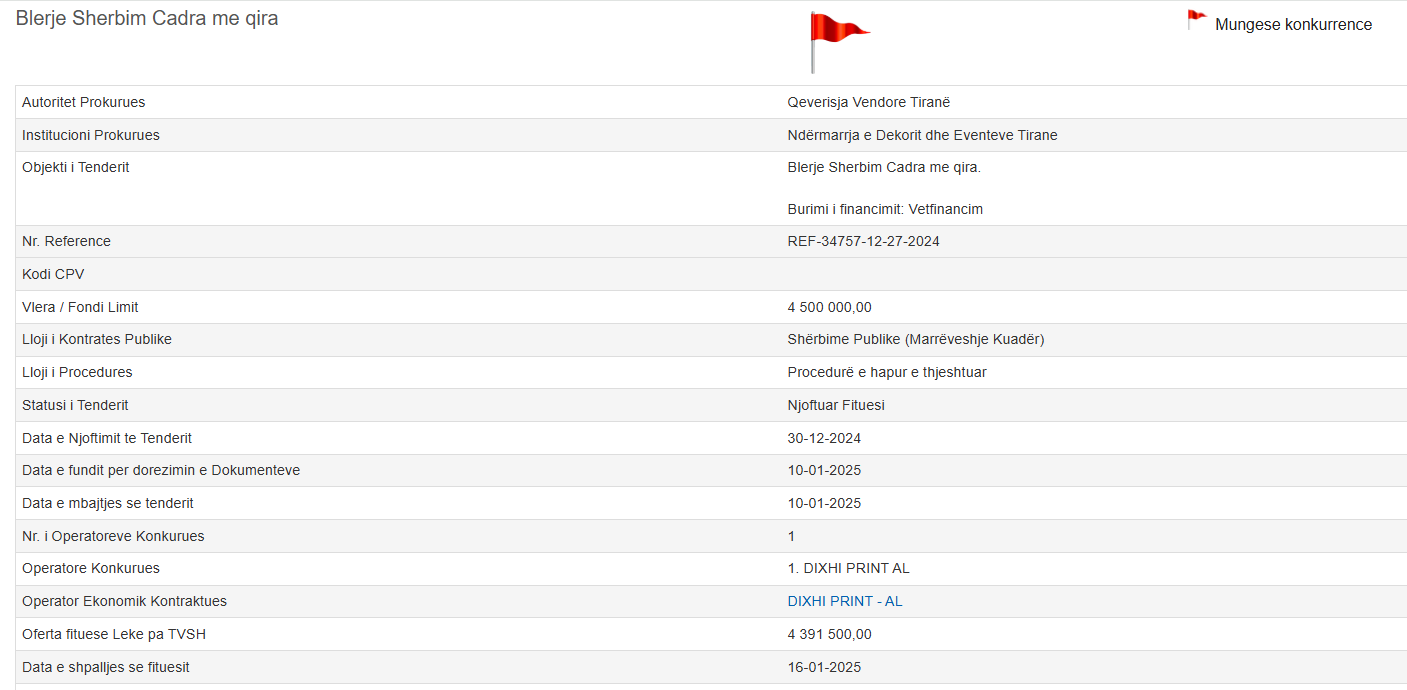The width and height of the screenshot is (1407, 690).
Task: Click the 'Mungese konkurrence' legend label
Action: (x=1293, y=25)
